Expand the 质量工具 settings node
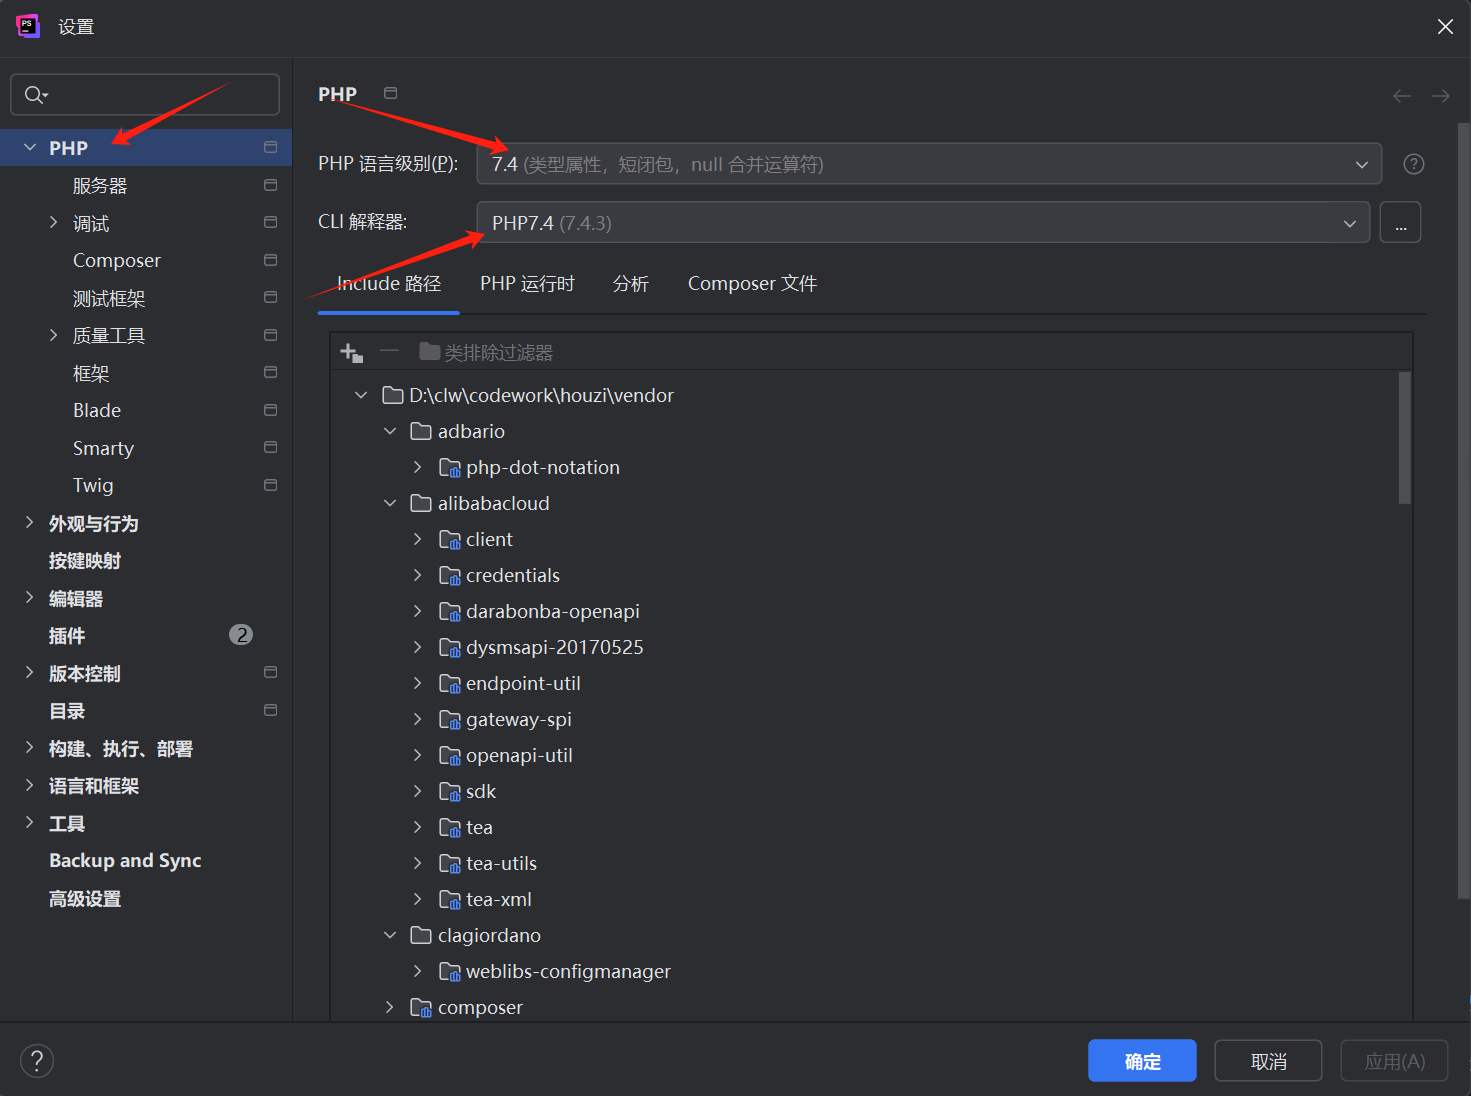Image resolution: width=1471 pixels, height=1096 pixels. tap(54, 335)
